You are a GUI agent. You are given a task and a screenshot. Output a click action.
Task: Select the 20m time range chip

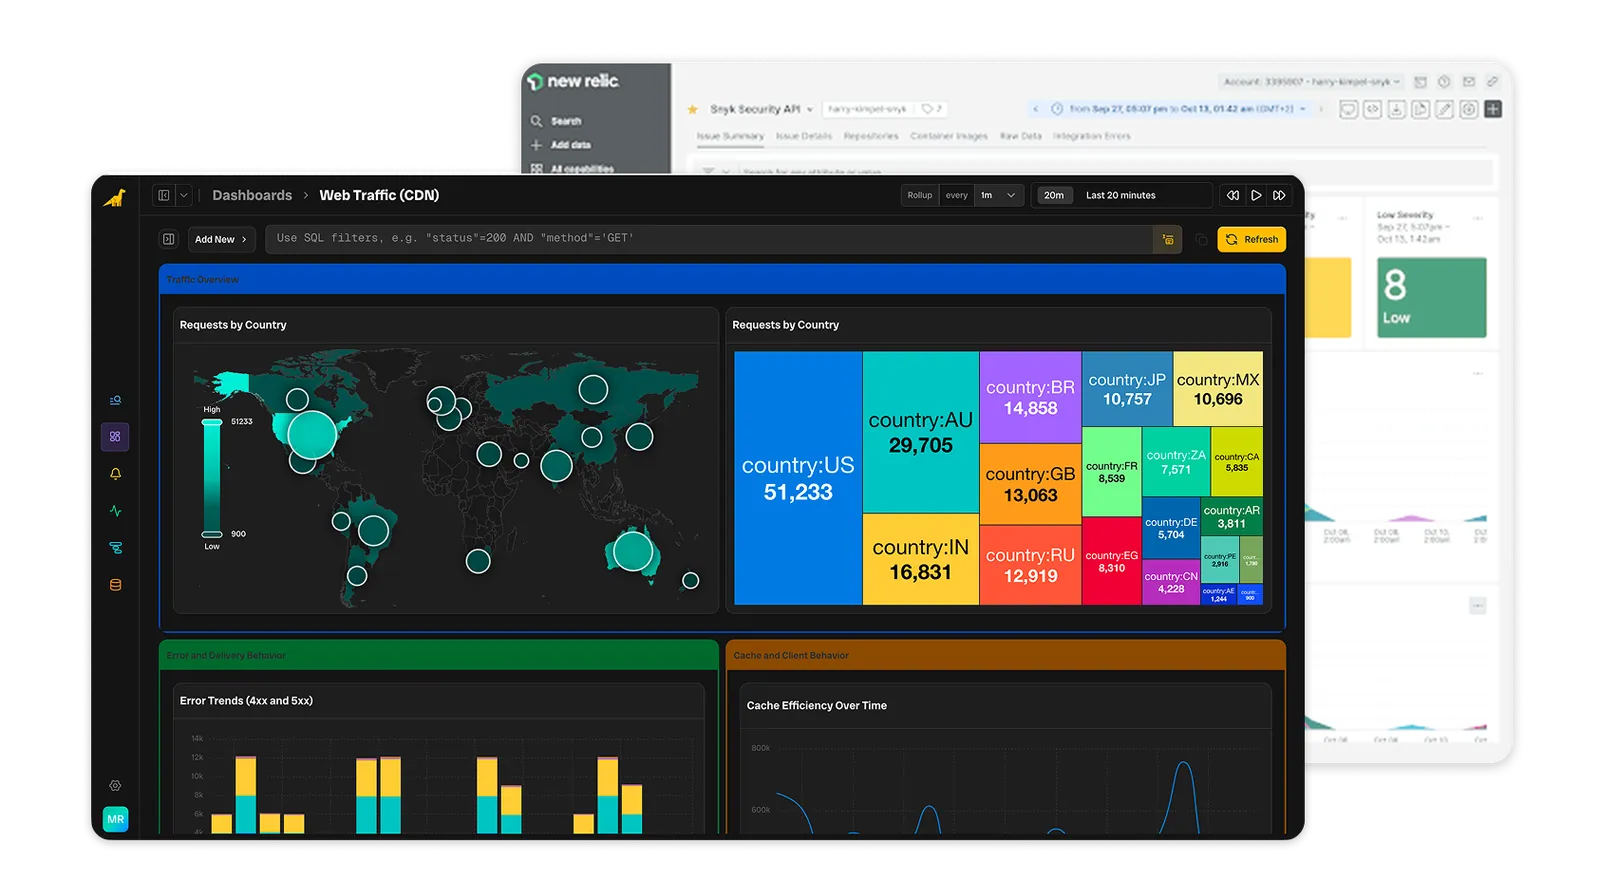point(1054,195)
